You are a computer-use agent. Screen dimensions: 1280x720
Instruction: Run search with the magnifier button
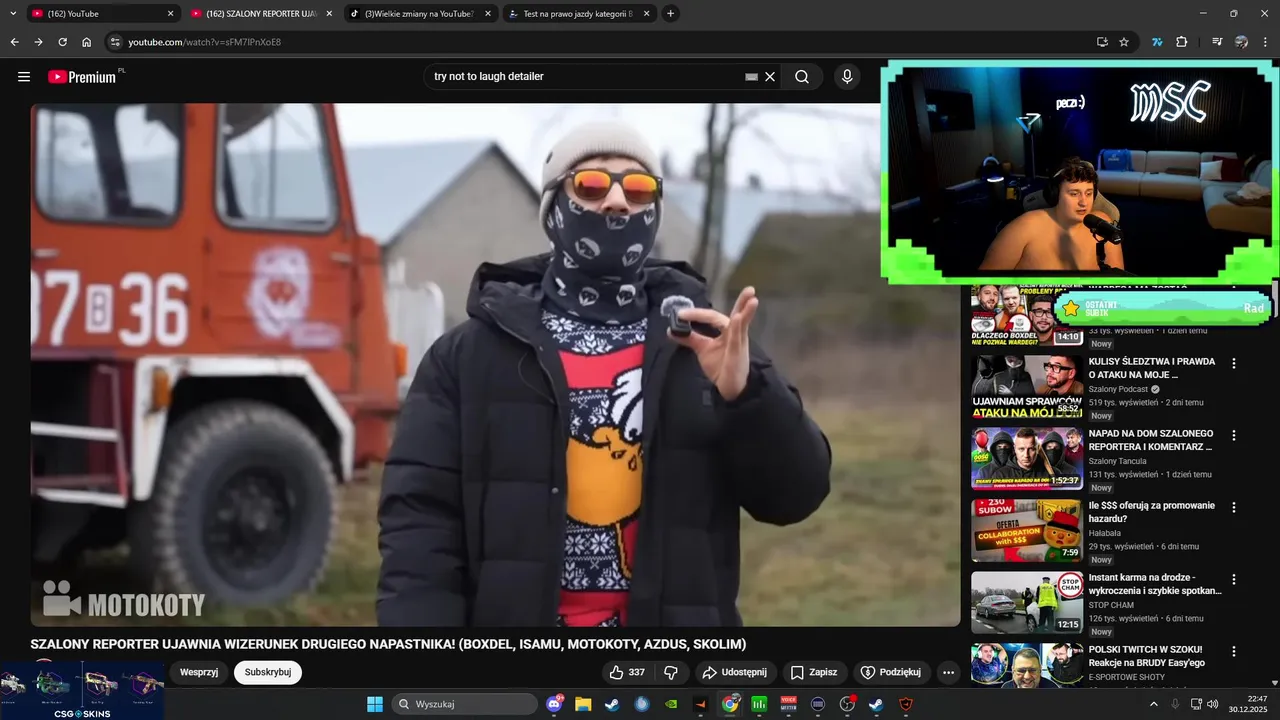click(x=802, y=77)
